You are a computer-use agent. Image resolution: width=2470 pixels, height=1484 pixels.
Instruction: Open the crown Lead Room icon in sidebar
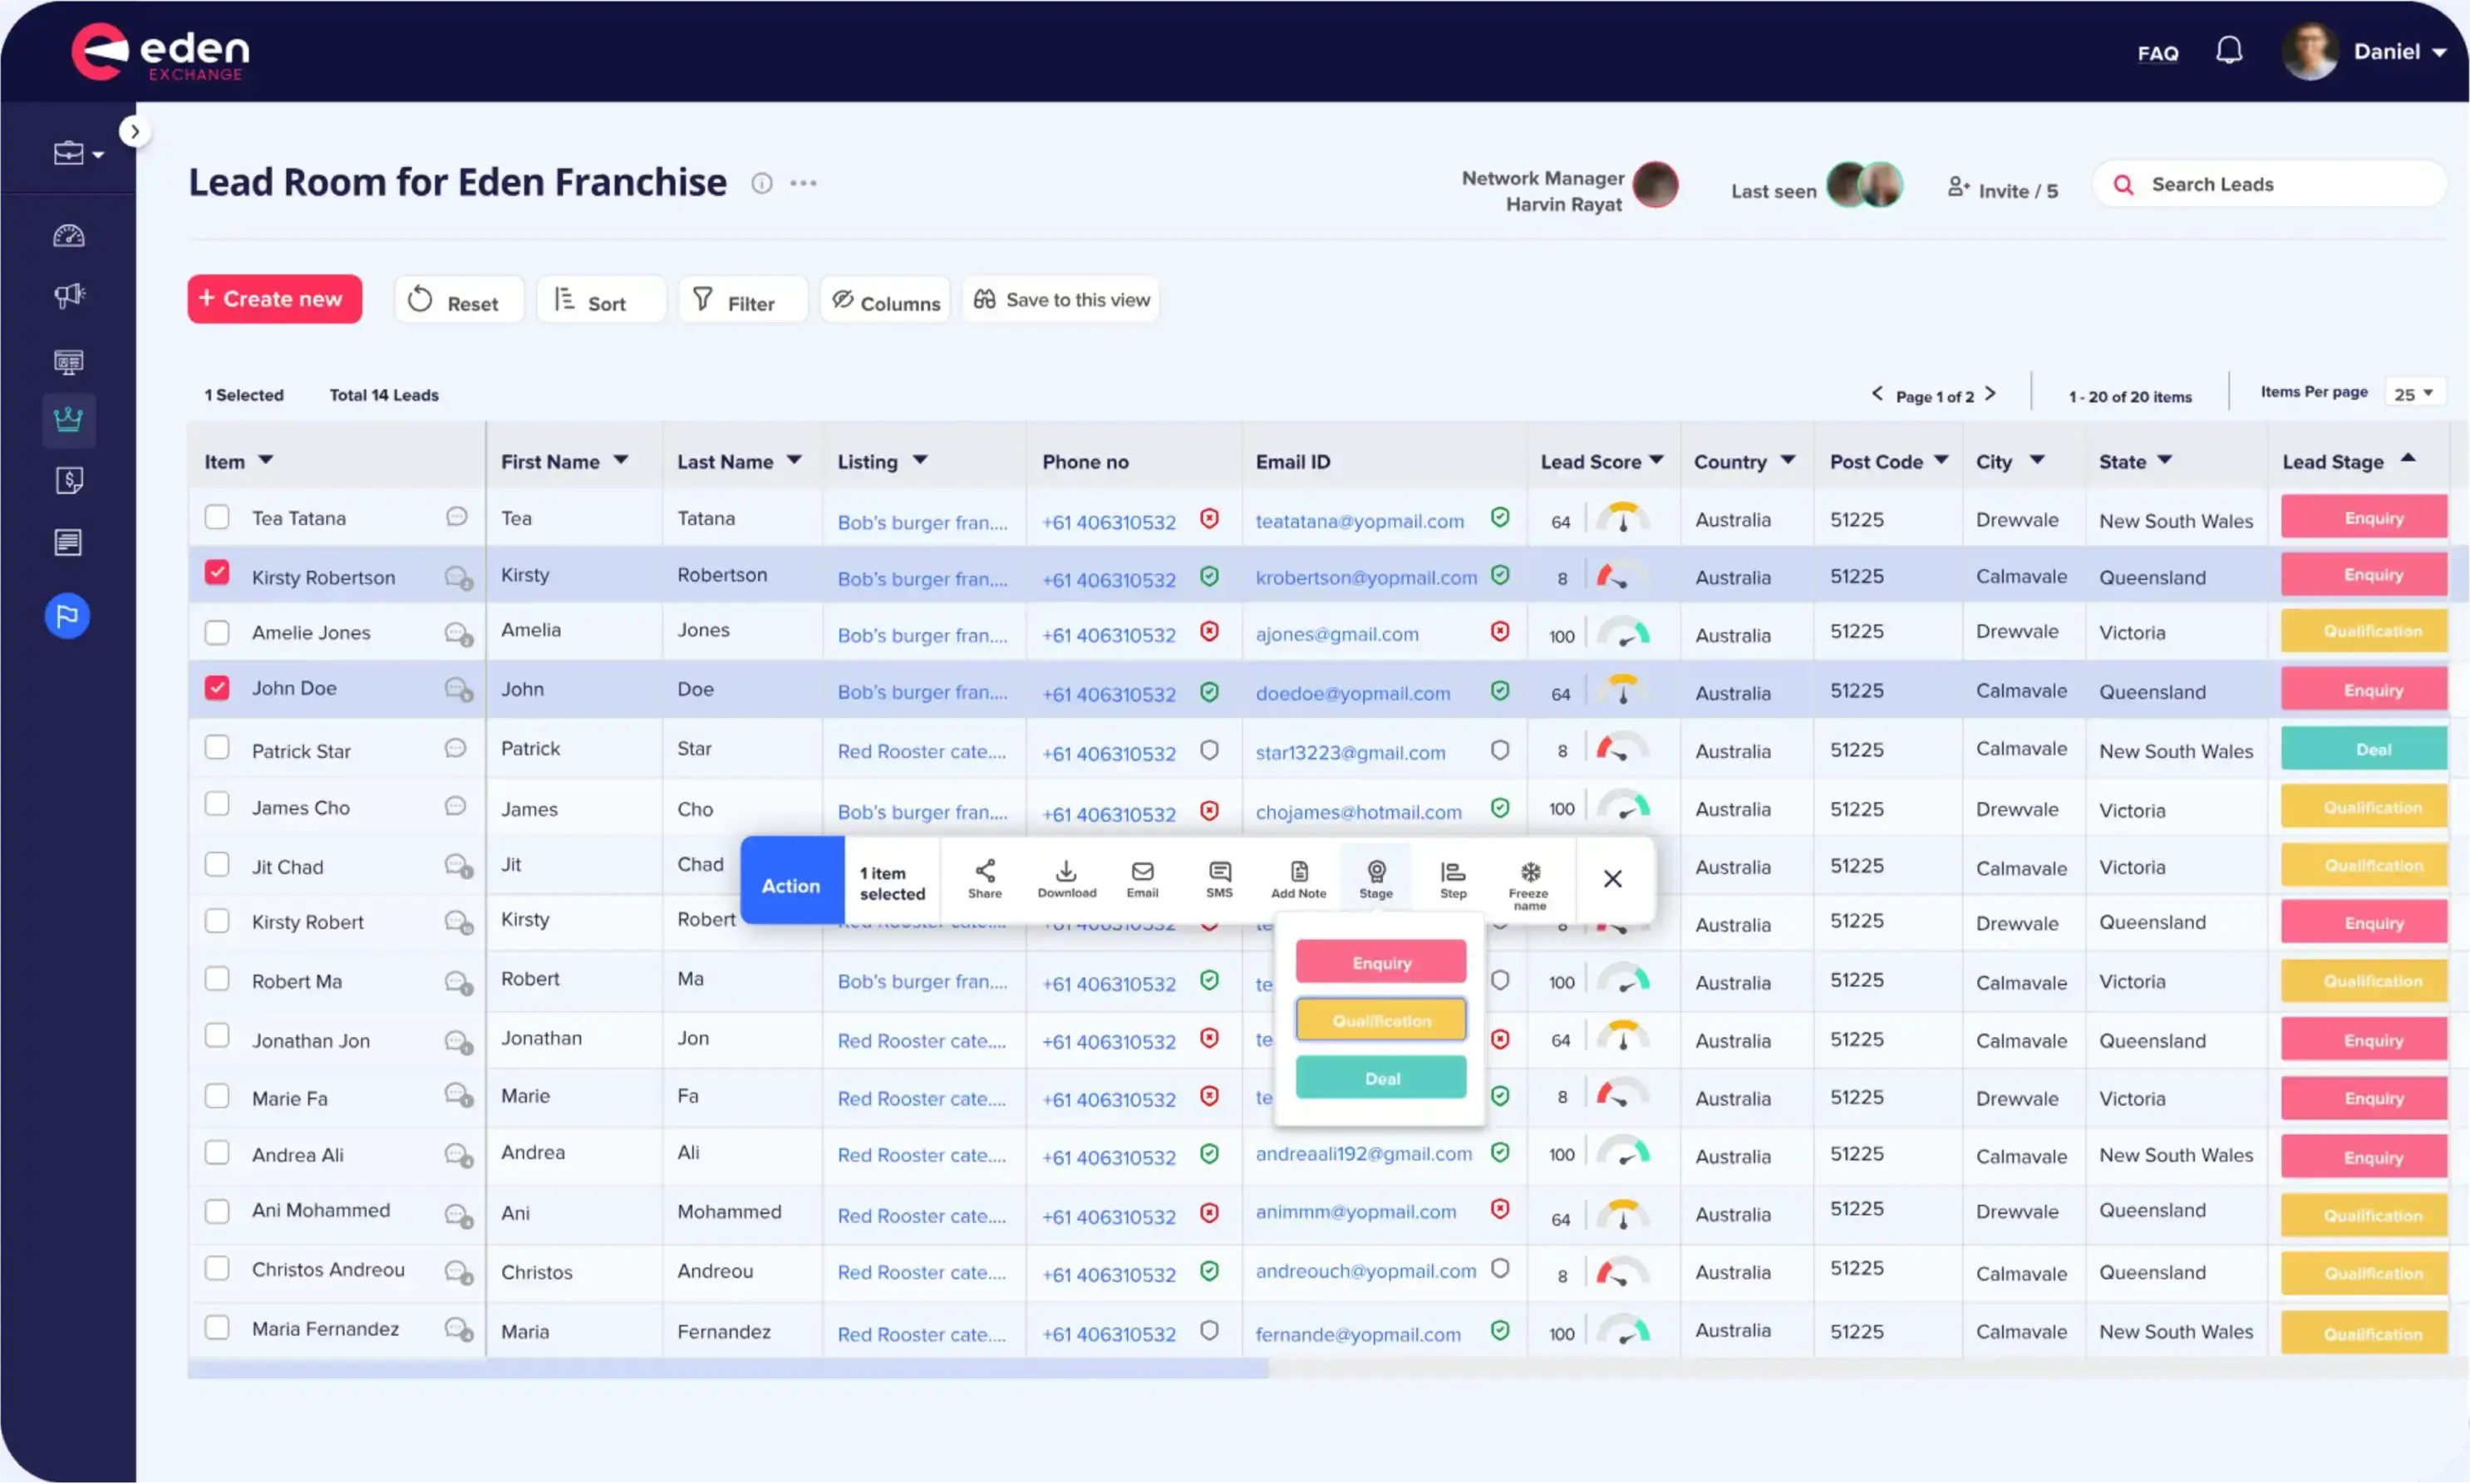67,420
